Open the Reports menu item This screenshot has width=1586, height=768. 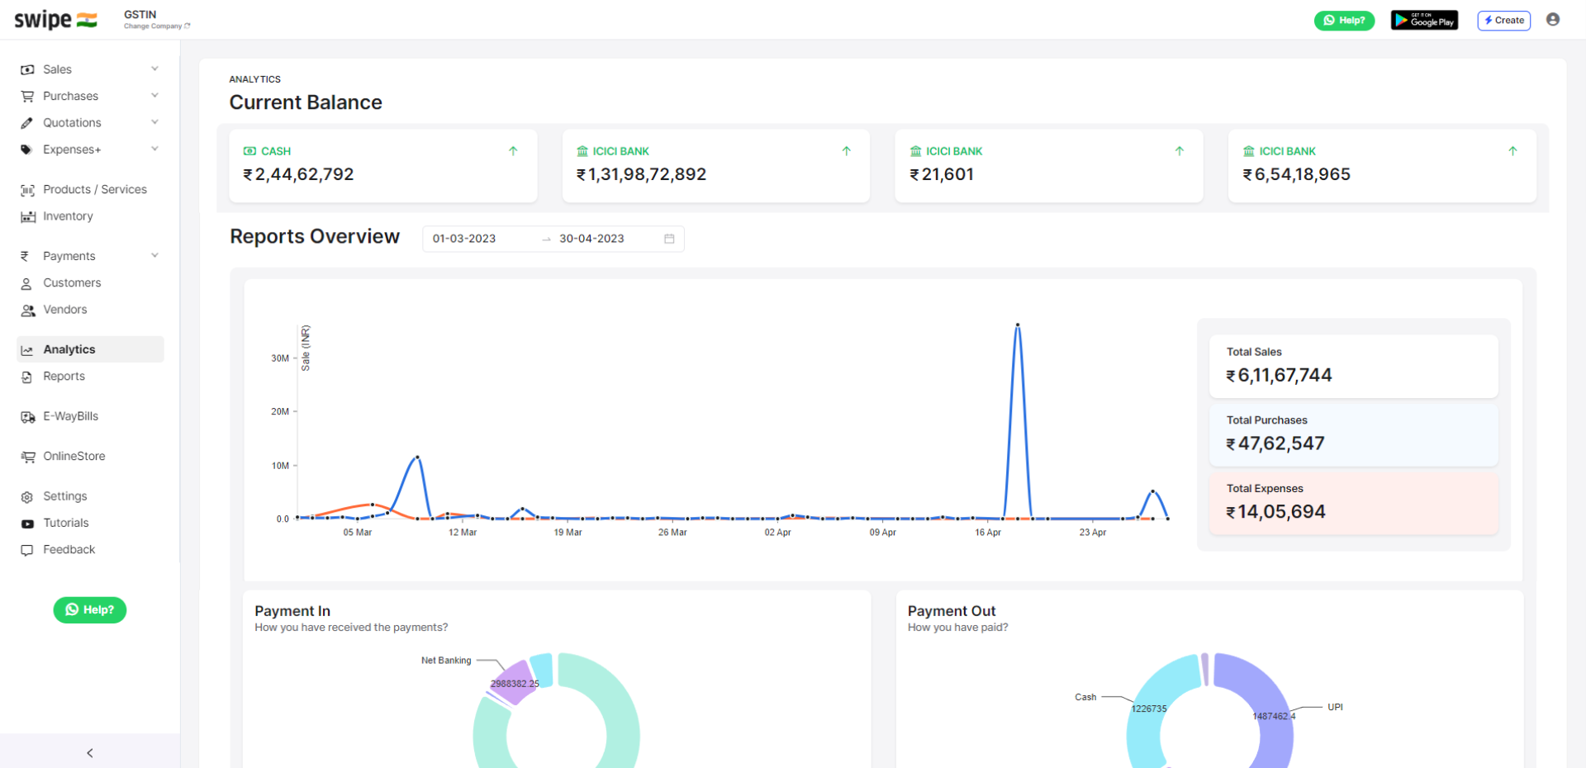tap(64, 377)
